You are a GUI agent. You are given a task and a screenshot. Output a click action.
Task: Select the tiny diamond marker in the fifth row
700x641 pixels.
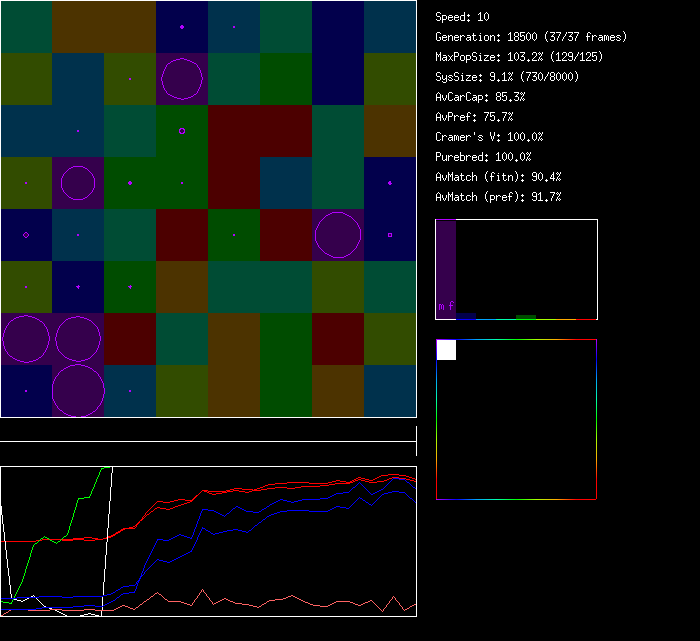point(26,235)
